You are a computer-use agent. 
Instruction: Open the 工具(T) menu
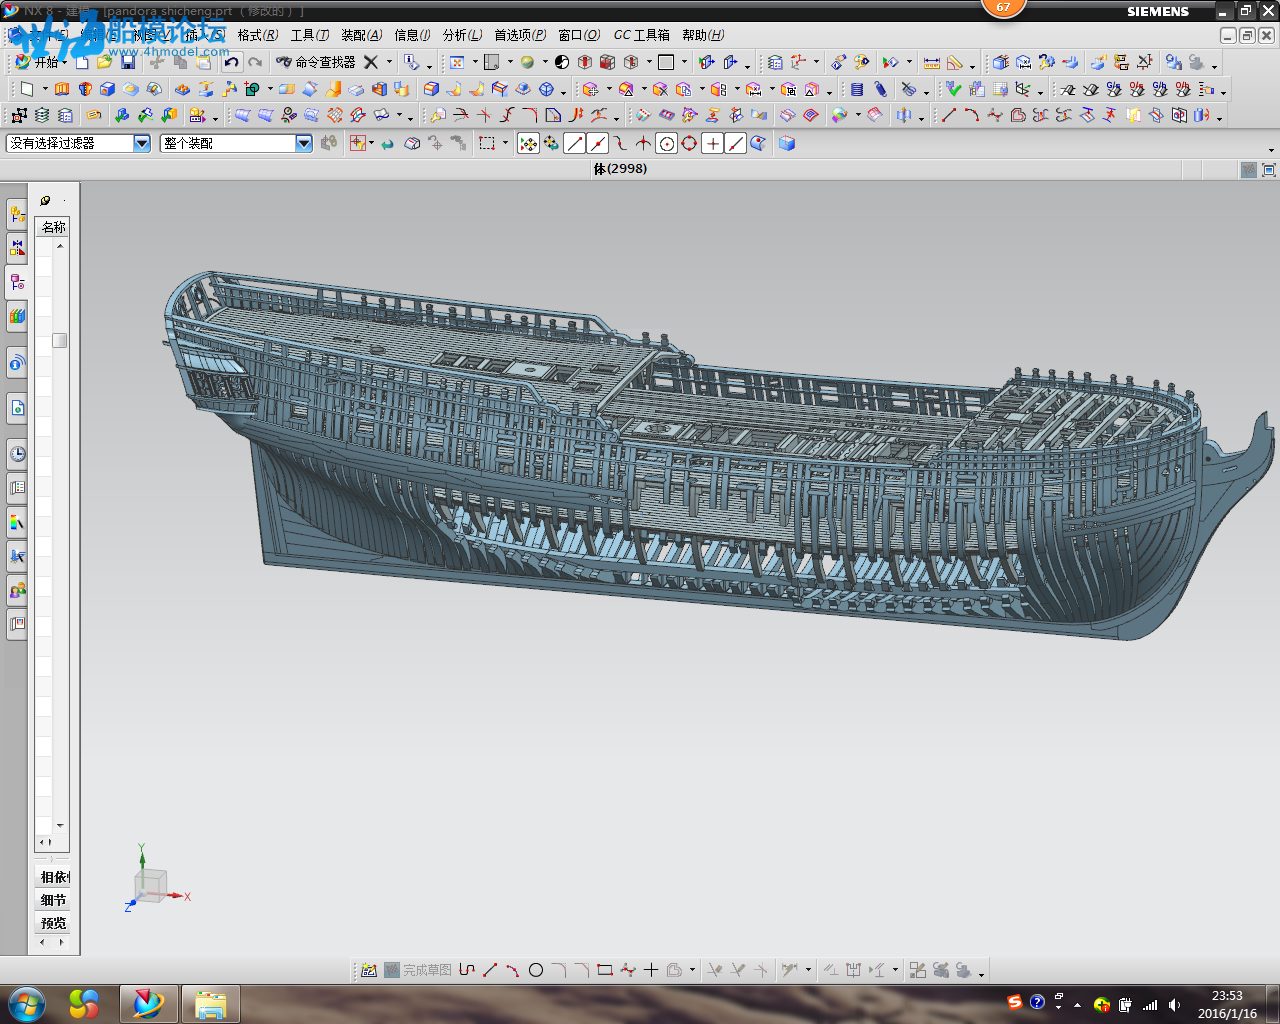[310, 35]
